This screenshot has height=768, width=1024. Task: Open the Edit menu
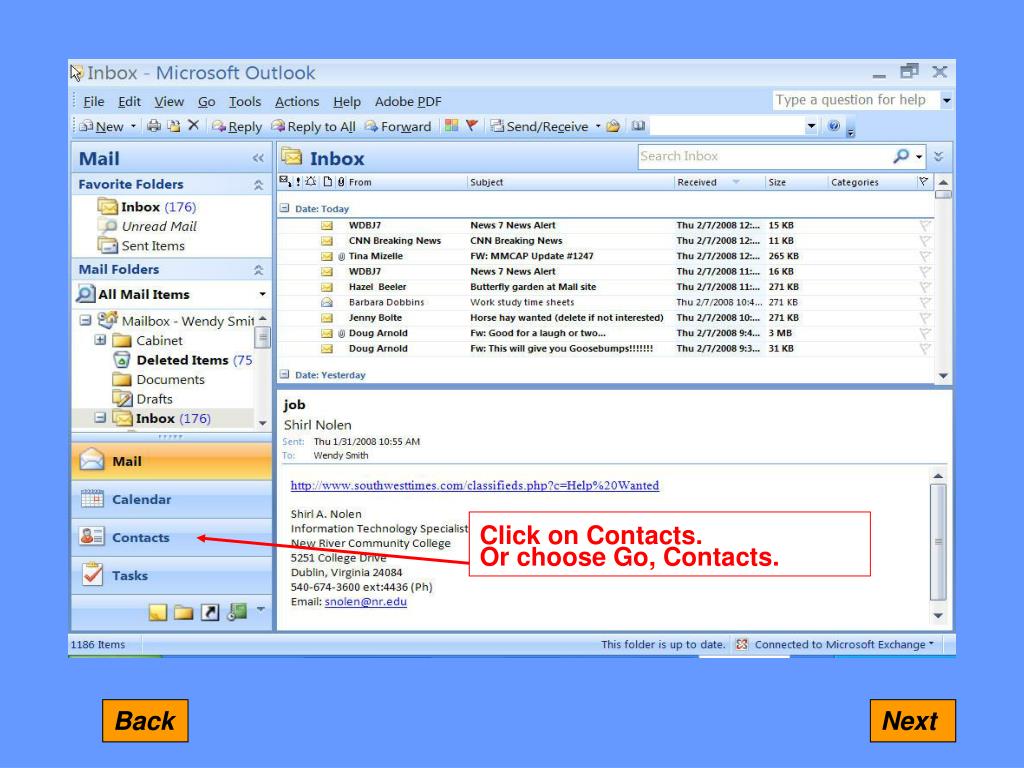(129, 102)
